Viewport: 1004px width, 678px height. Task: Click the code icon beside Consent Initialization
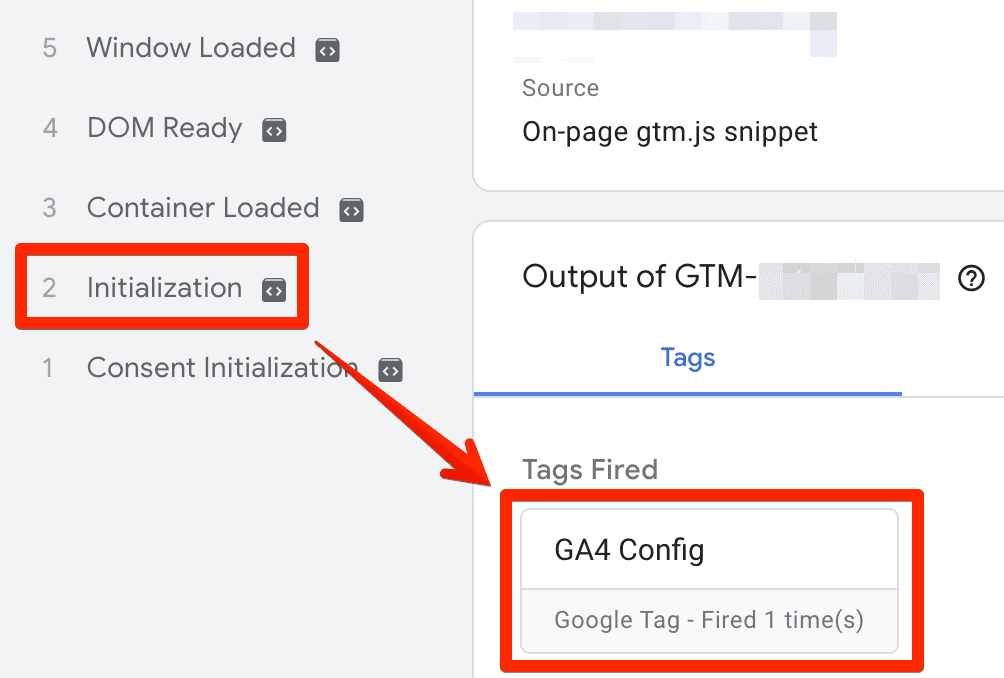389,369
